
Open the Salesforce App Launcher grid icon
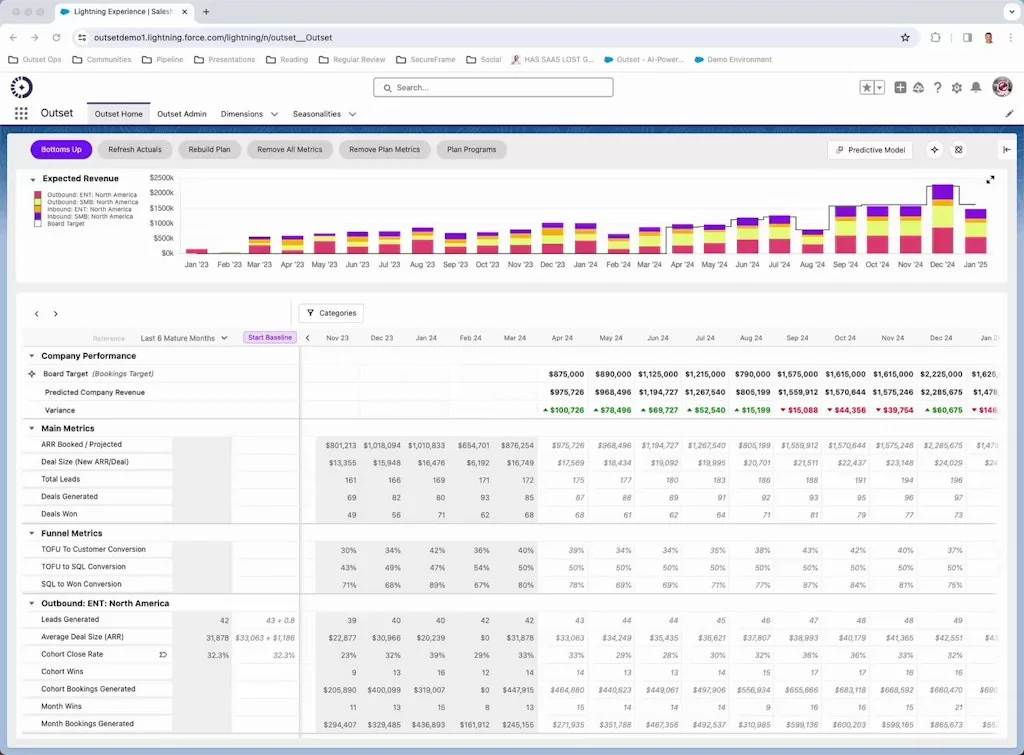tap(20, 112)
